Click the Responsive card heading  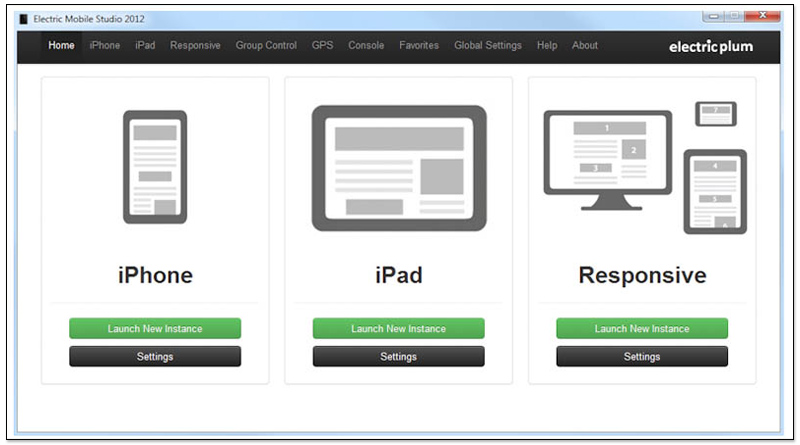pos(642,276)
